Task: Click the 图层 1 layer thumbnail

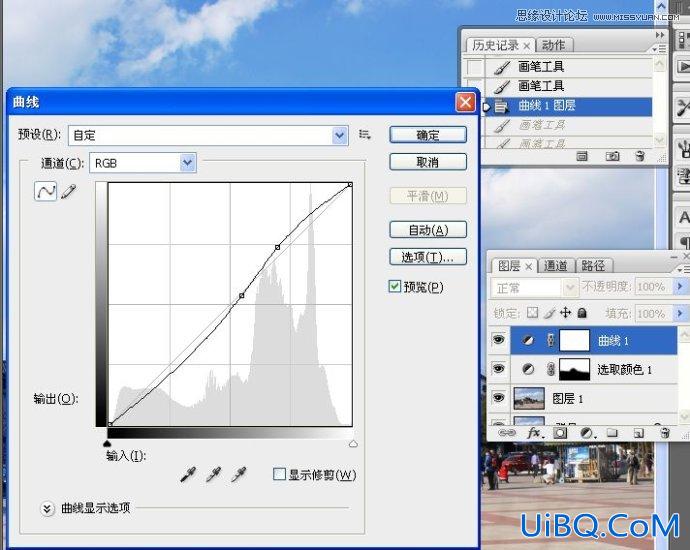Action: click(529, 398)
